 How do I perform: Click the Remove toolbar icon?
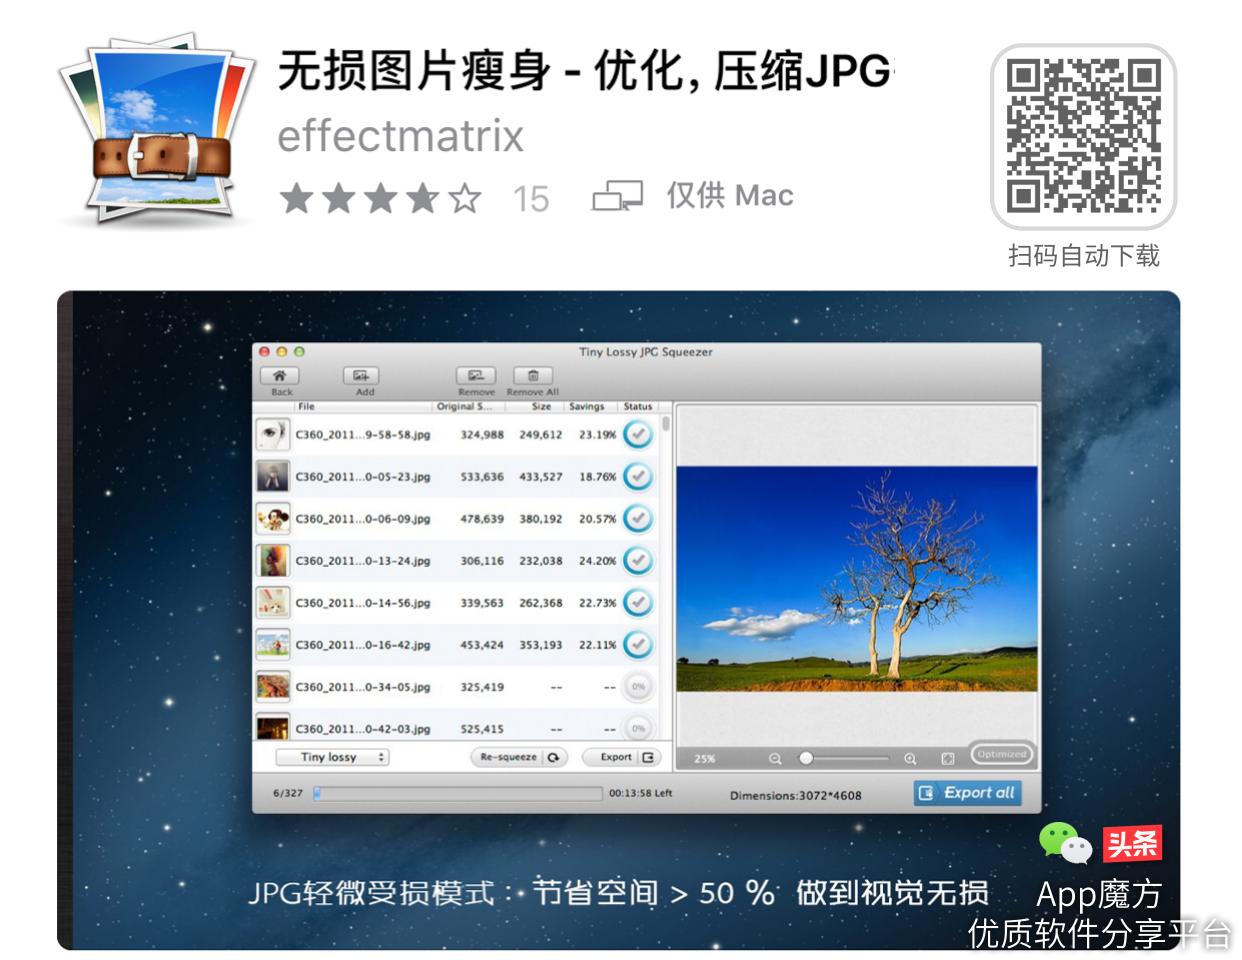point(475,374)
